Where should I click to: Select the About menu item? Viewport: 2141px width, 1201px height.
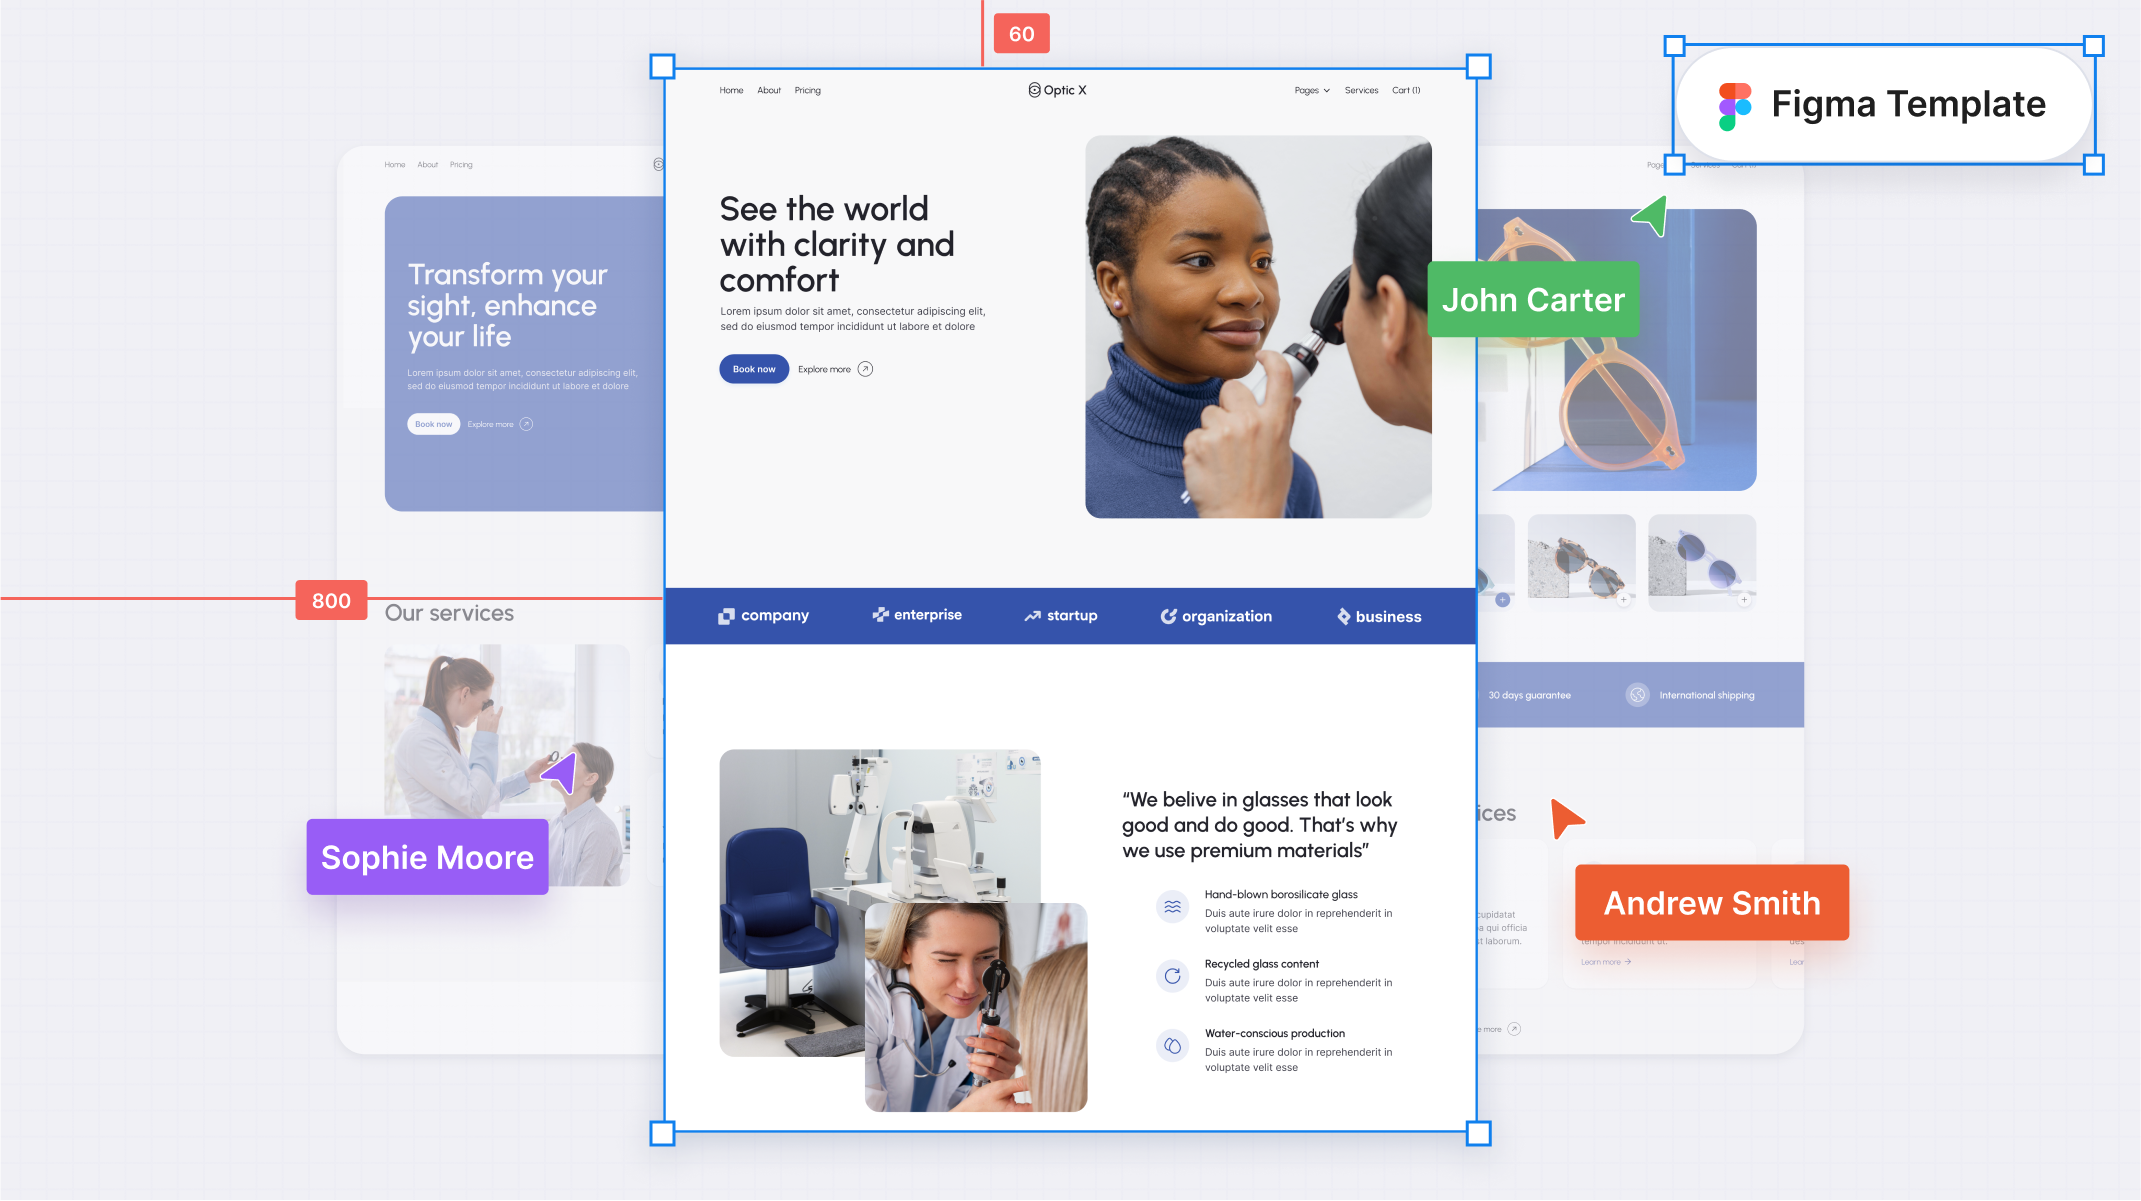(x=769, y=90)
